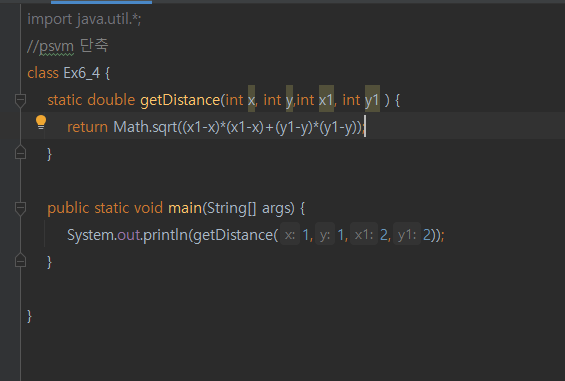Click the import java.util.* statement
The width and height of the screenshot is (565, 381).
[x=84, y=19]
